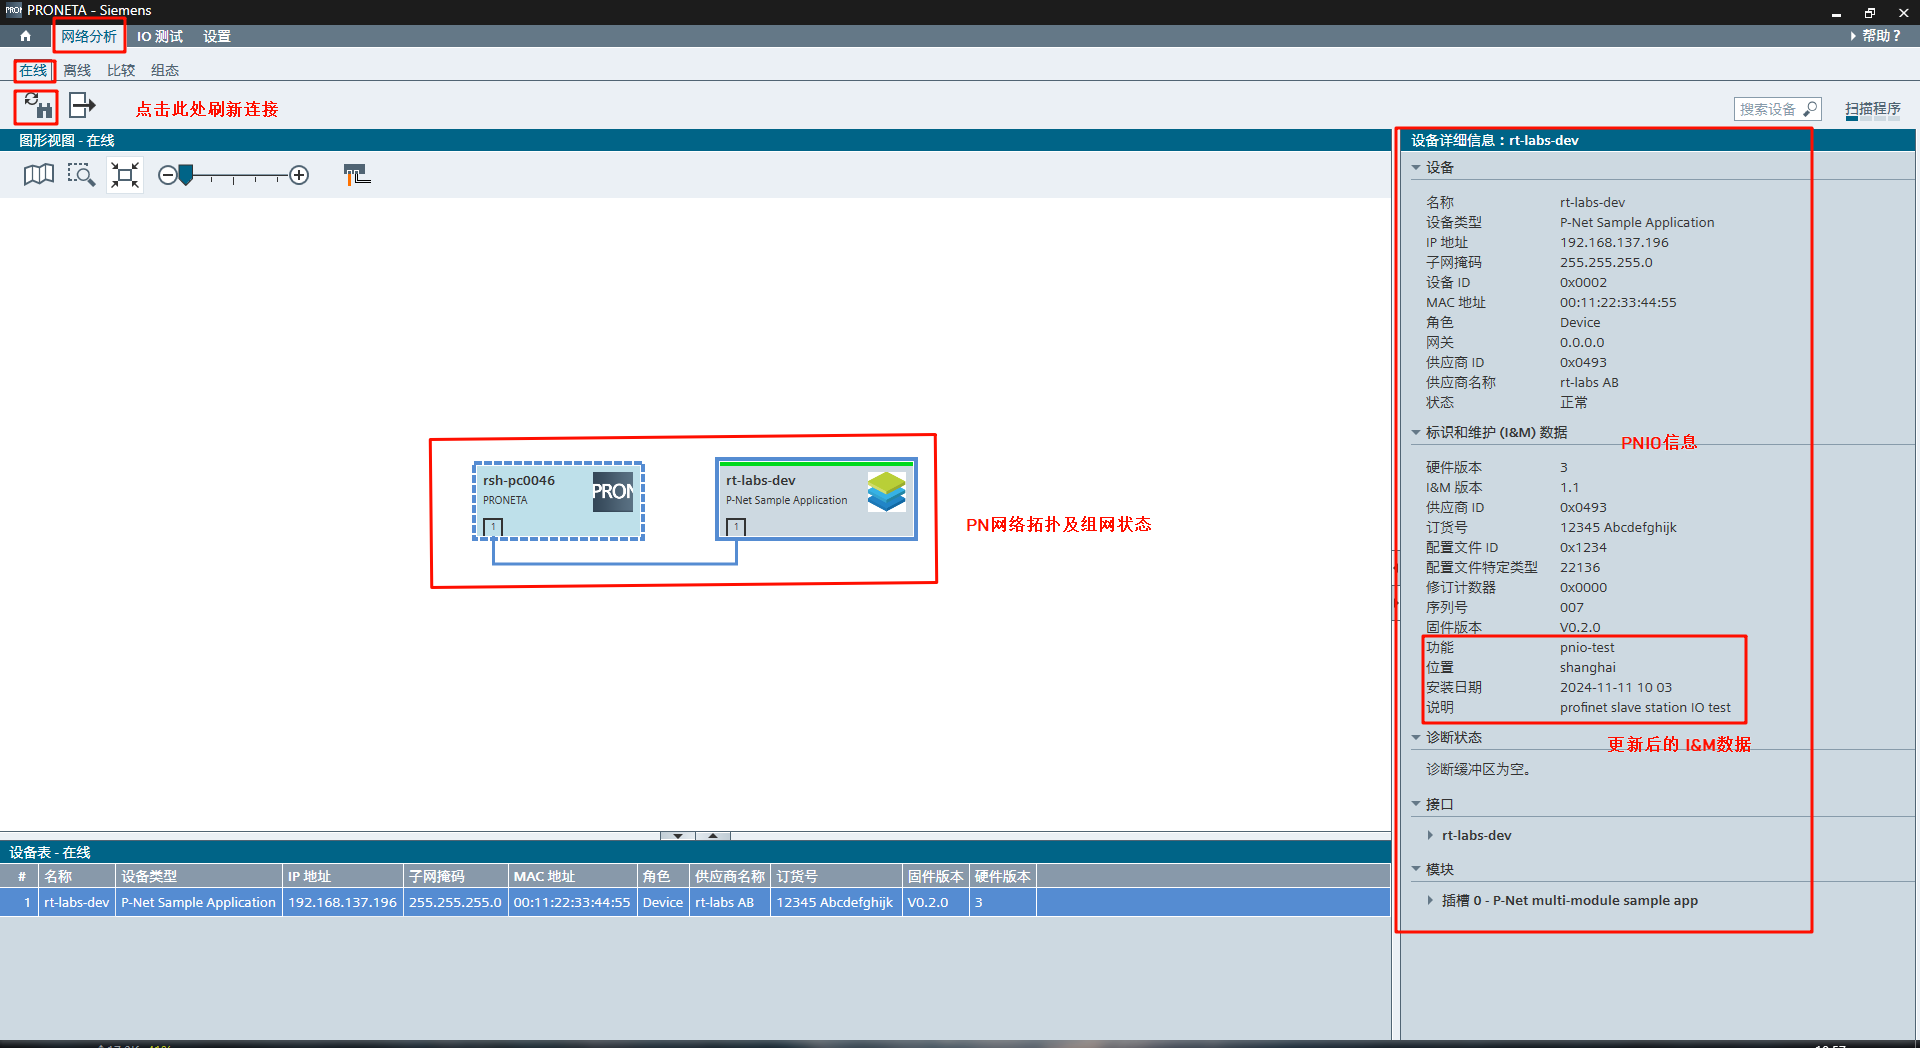1920x1048 pixels.
Task: Switch to the 离线 tab
Action: point(77,71)
